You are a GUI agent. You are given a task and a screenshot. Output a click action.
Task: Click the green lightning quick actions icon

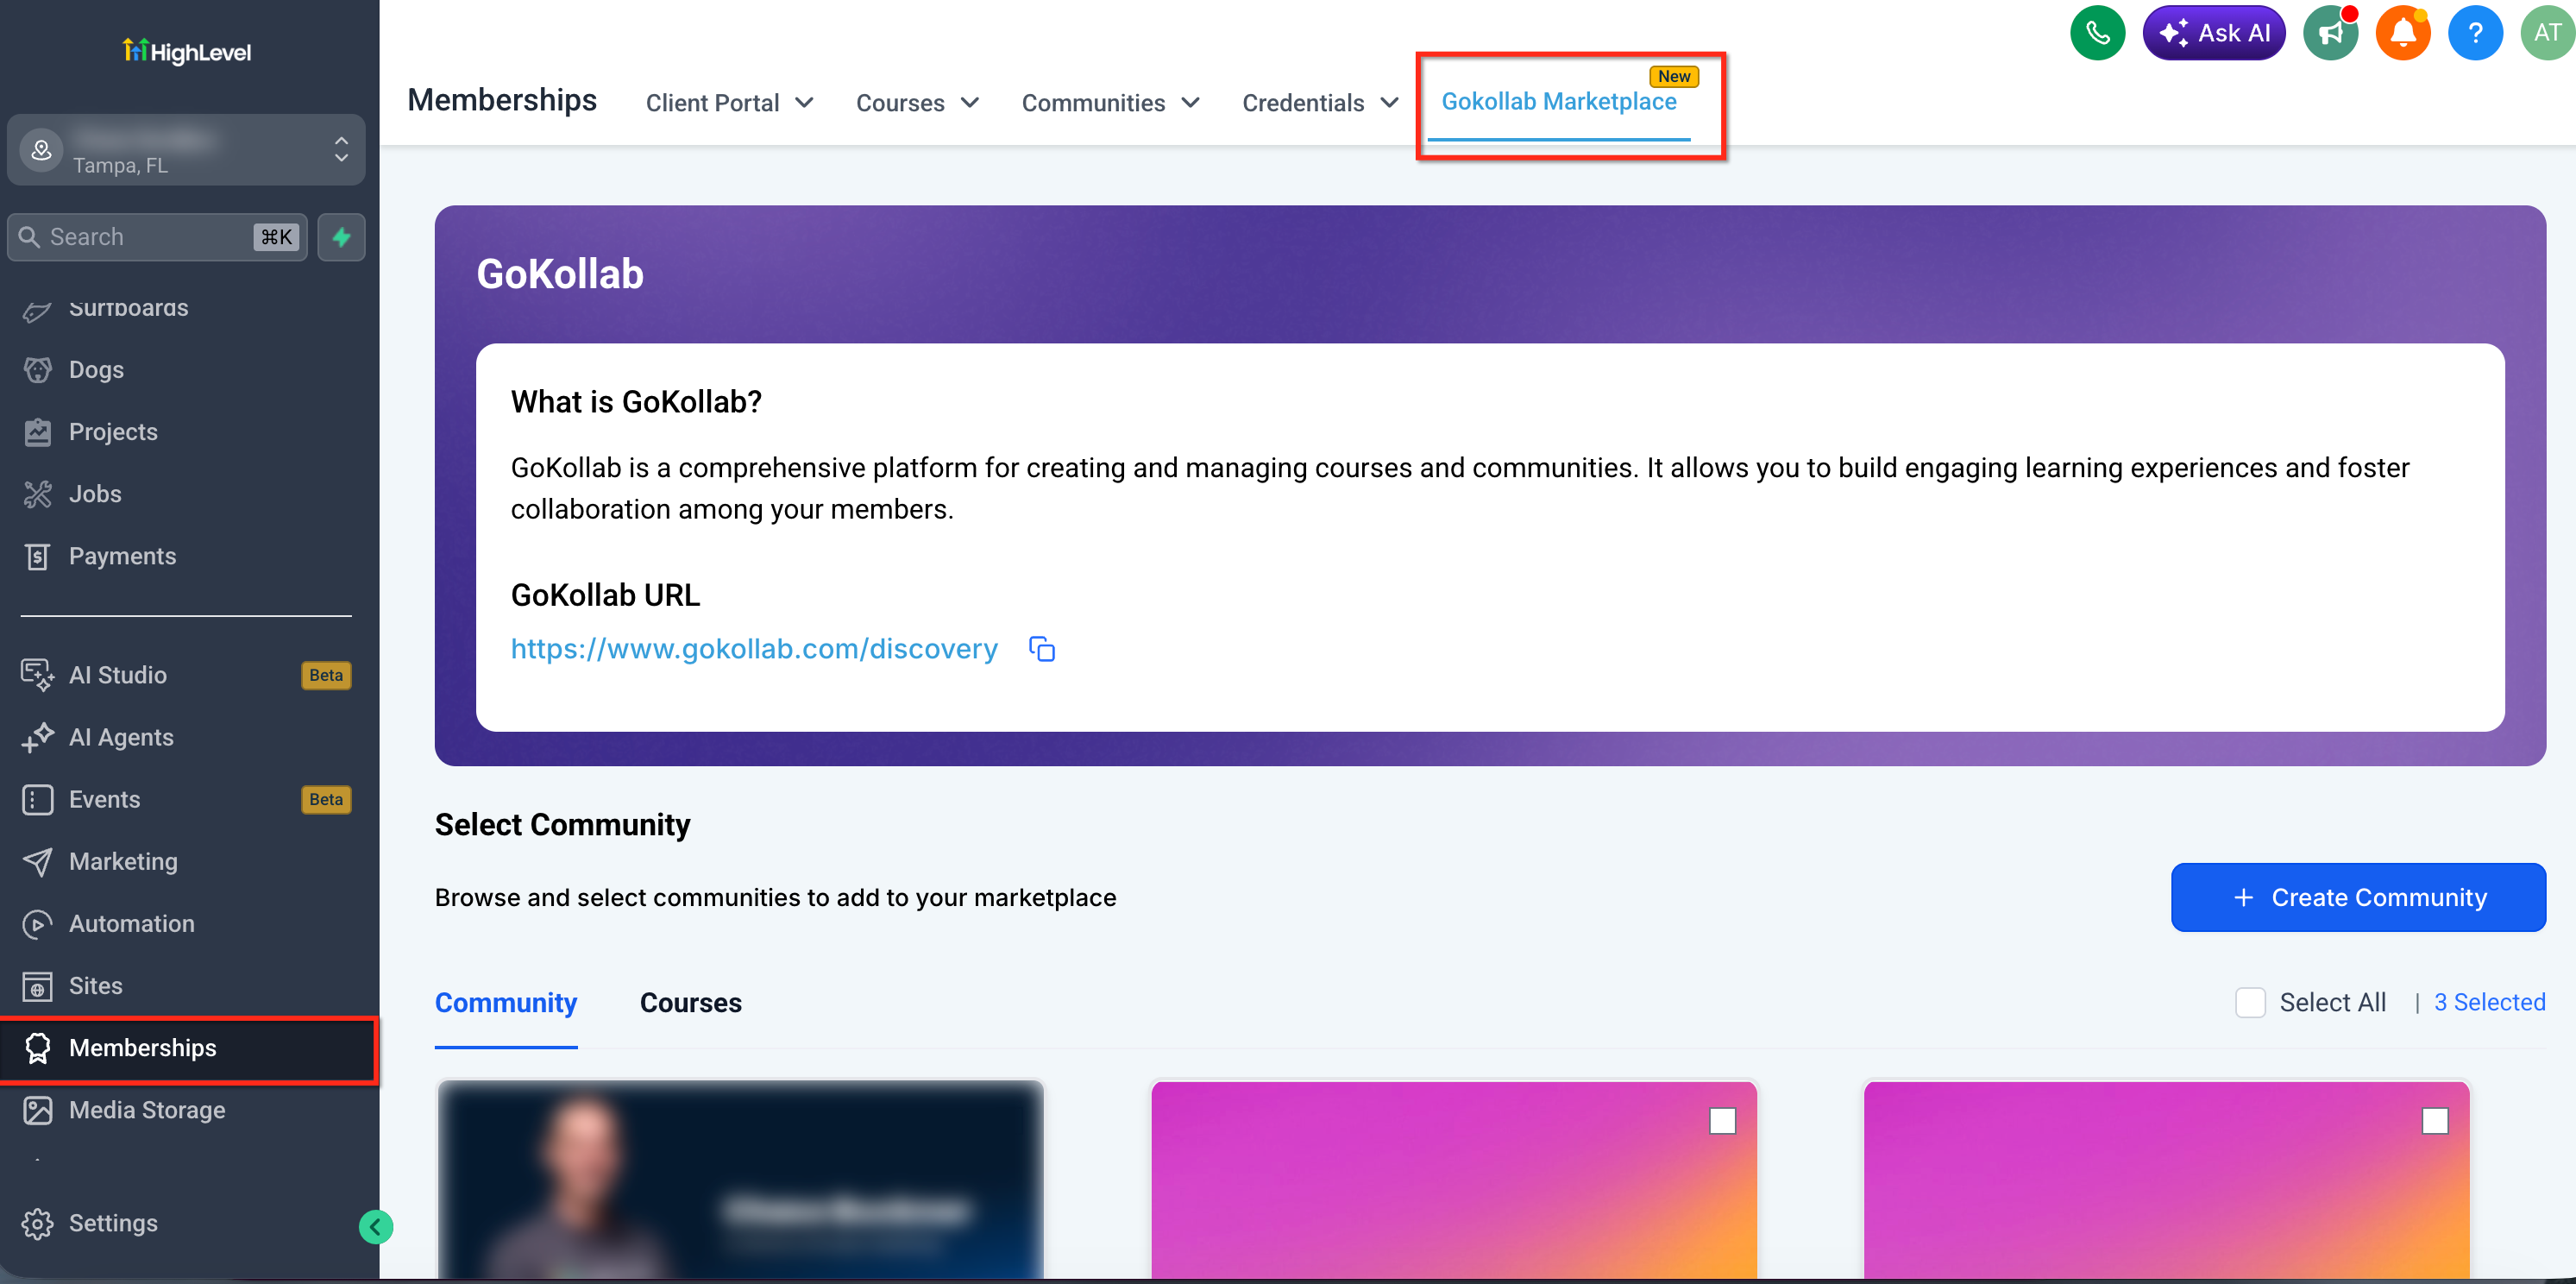pyautogui.click(x=341, y=237)
